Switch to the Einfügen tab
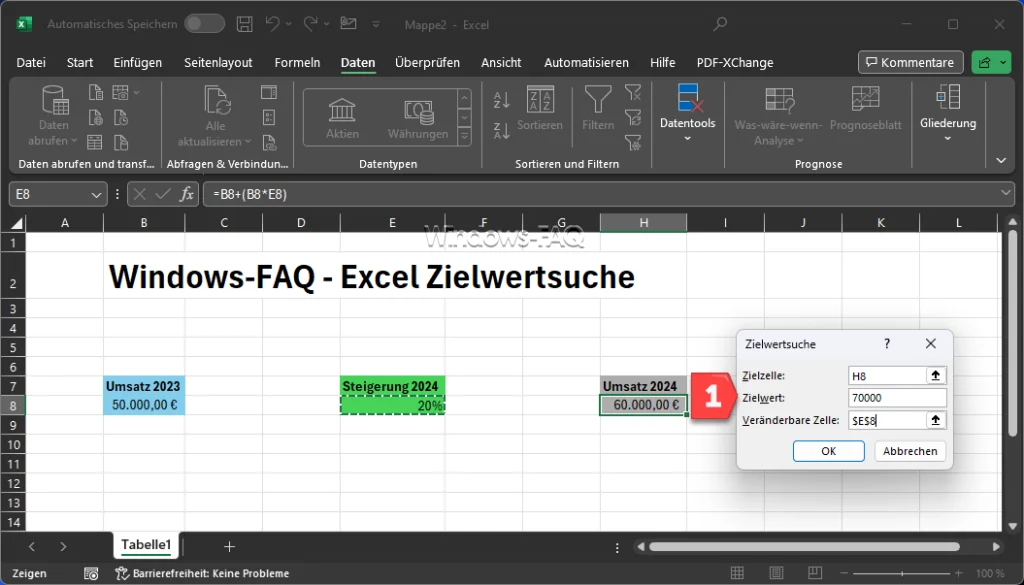Image resolution: width=1024 pixels, height=585 pixels. (x=138, y=63)
